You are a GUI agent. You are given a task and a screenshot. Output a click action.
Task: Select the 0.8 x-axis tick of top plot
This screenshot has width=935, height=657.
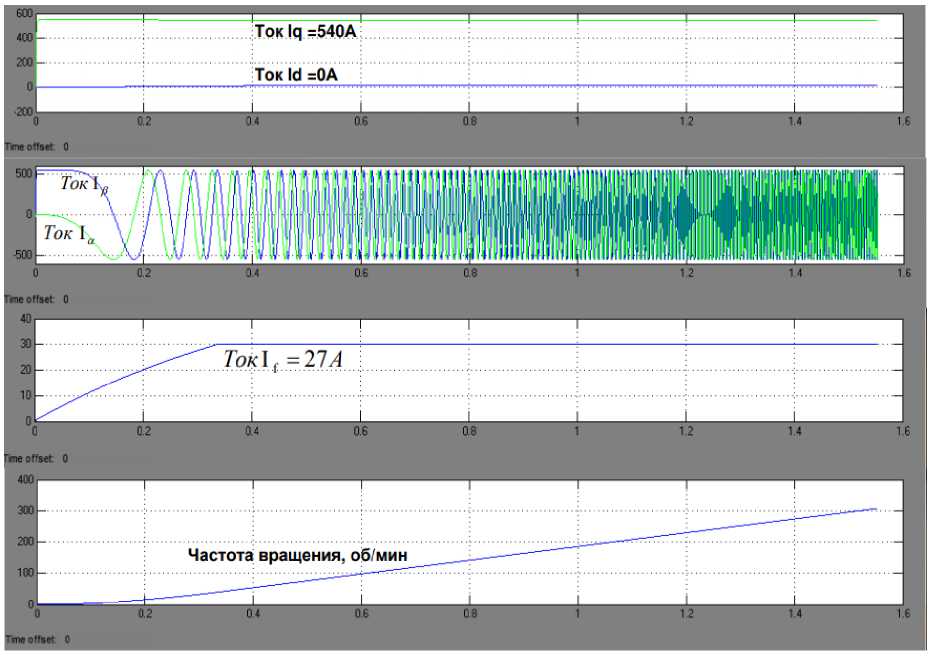coord(469,122)
